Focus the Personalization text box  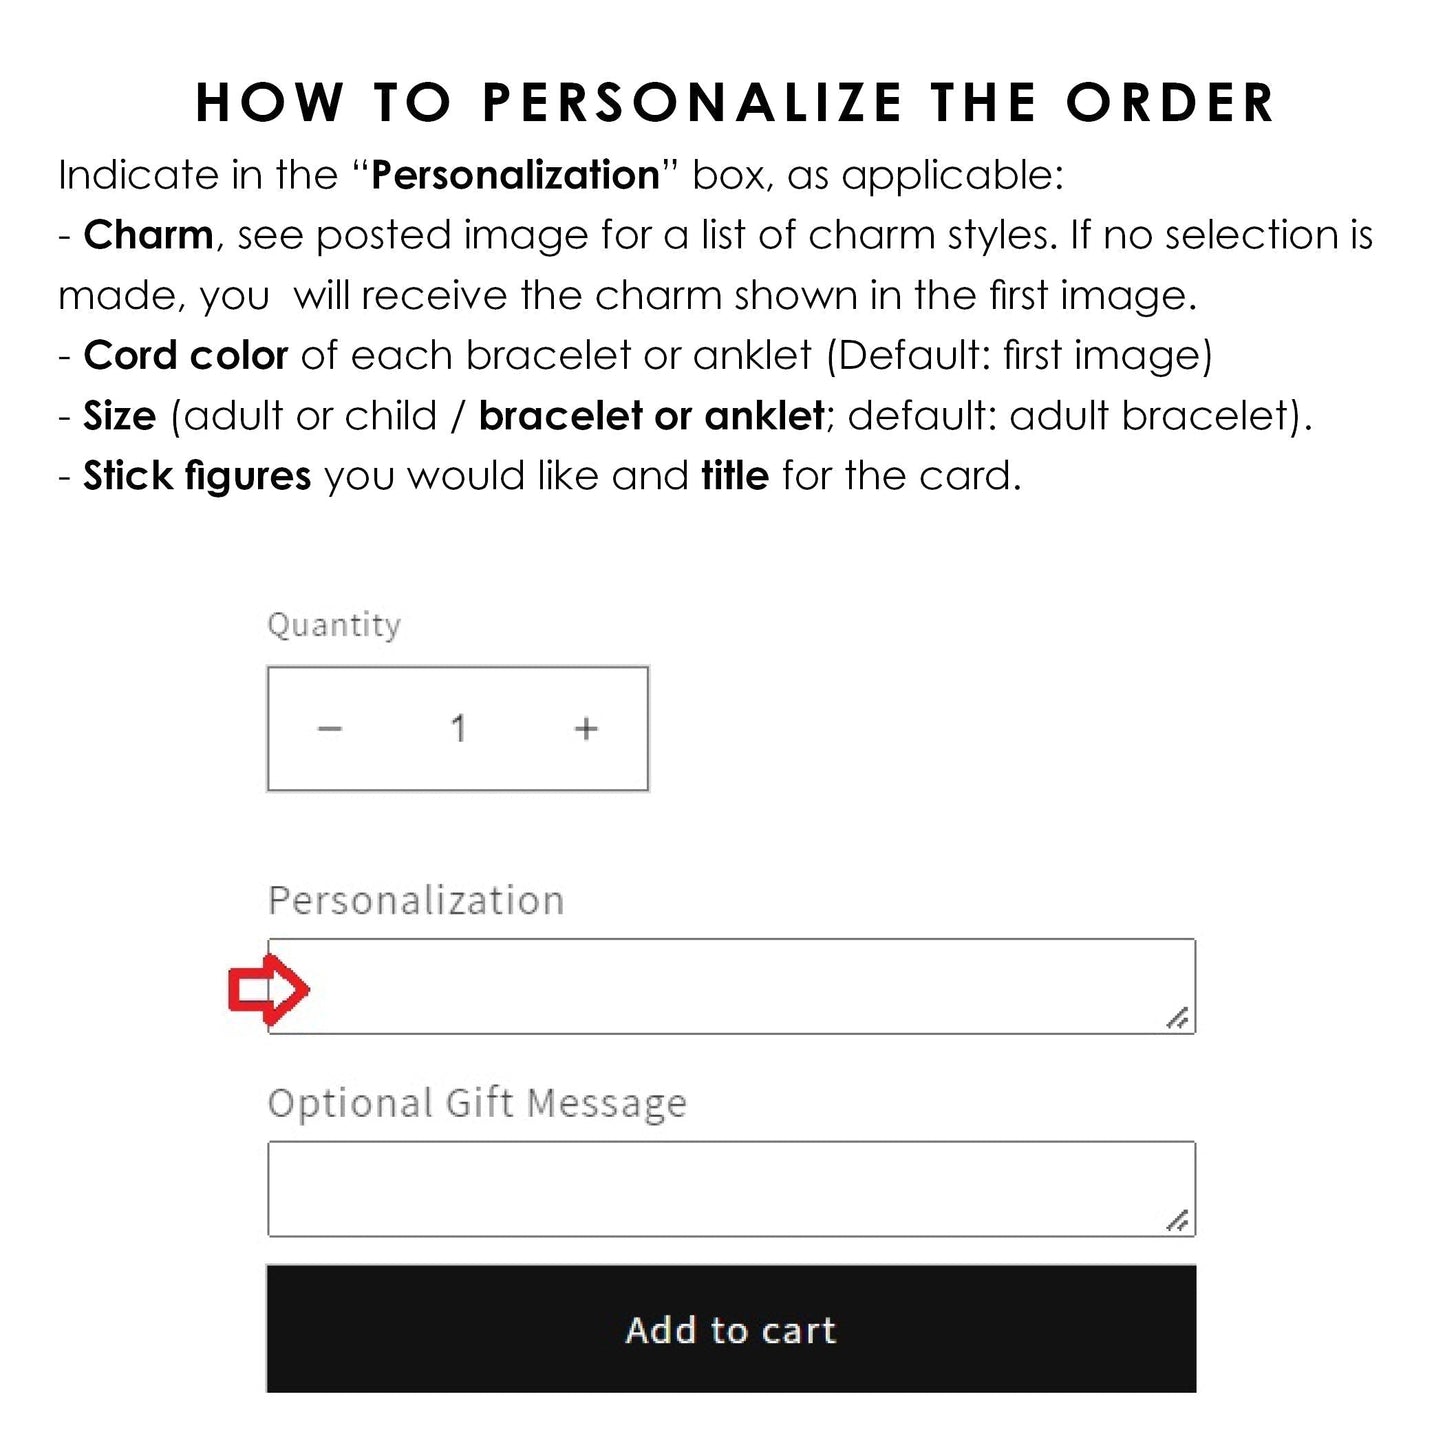(730, 986)
